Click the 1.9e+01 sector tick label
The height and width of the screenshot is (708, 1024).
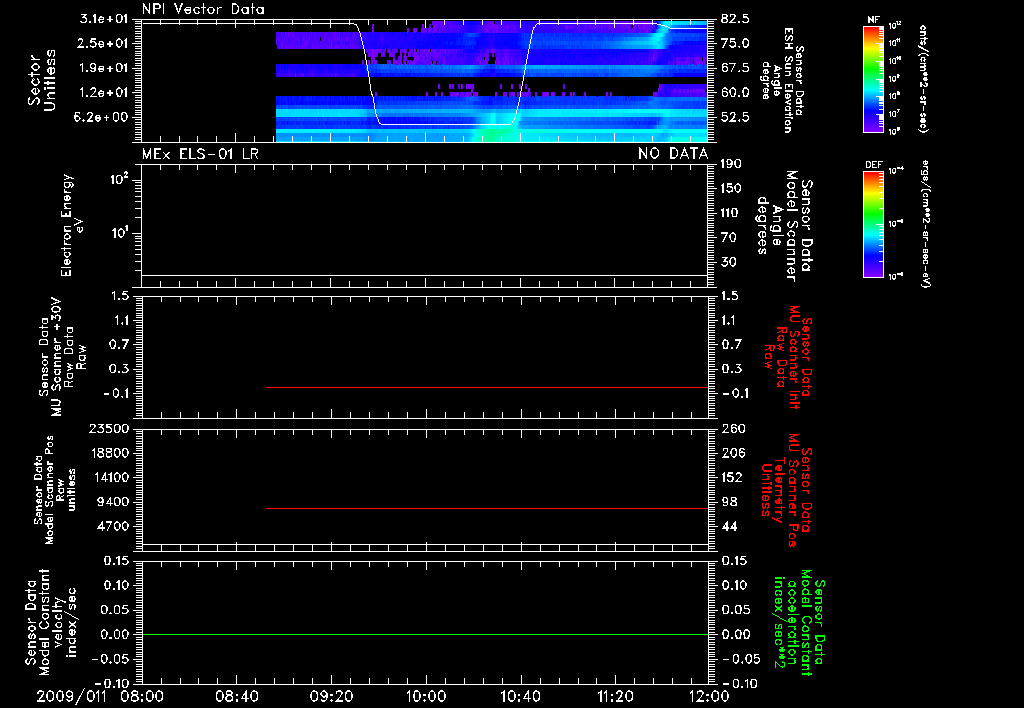(104, 68)
